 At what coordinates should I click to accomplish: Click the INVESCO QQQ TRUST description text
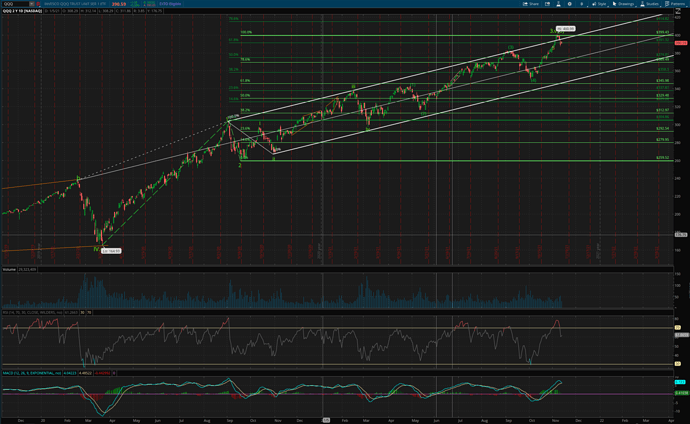point(75,4)
